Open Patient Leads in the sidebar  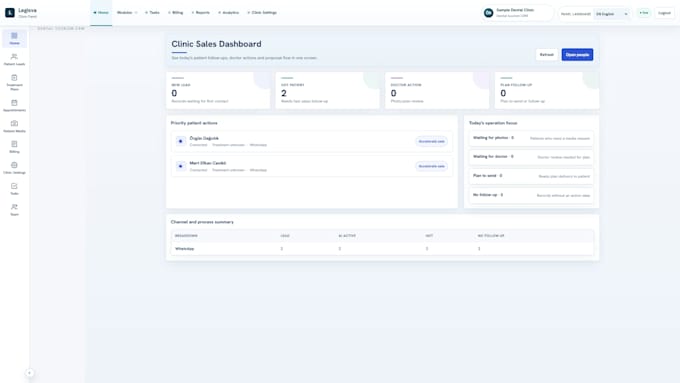[14, 60]
